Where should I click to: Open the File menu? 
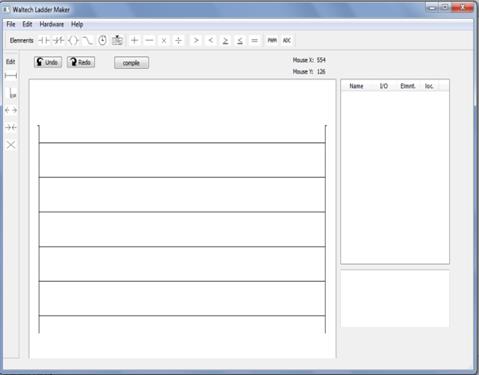point(11,24)
